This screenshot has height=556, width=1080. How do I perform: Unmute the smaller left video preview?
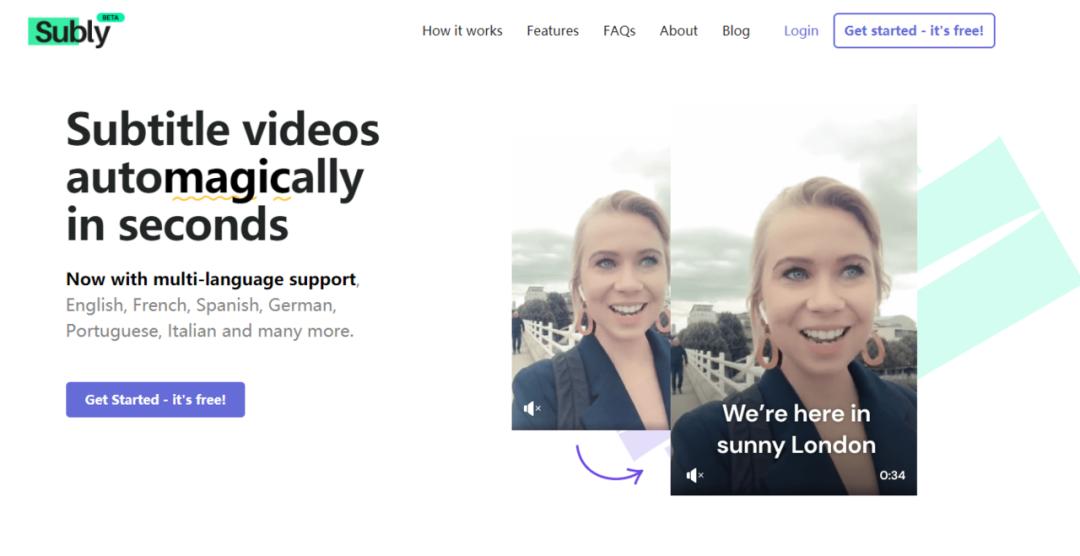[532, 409]
